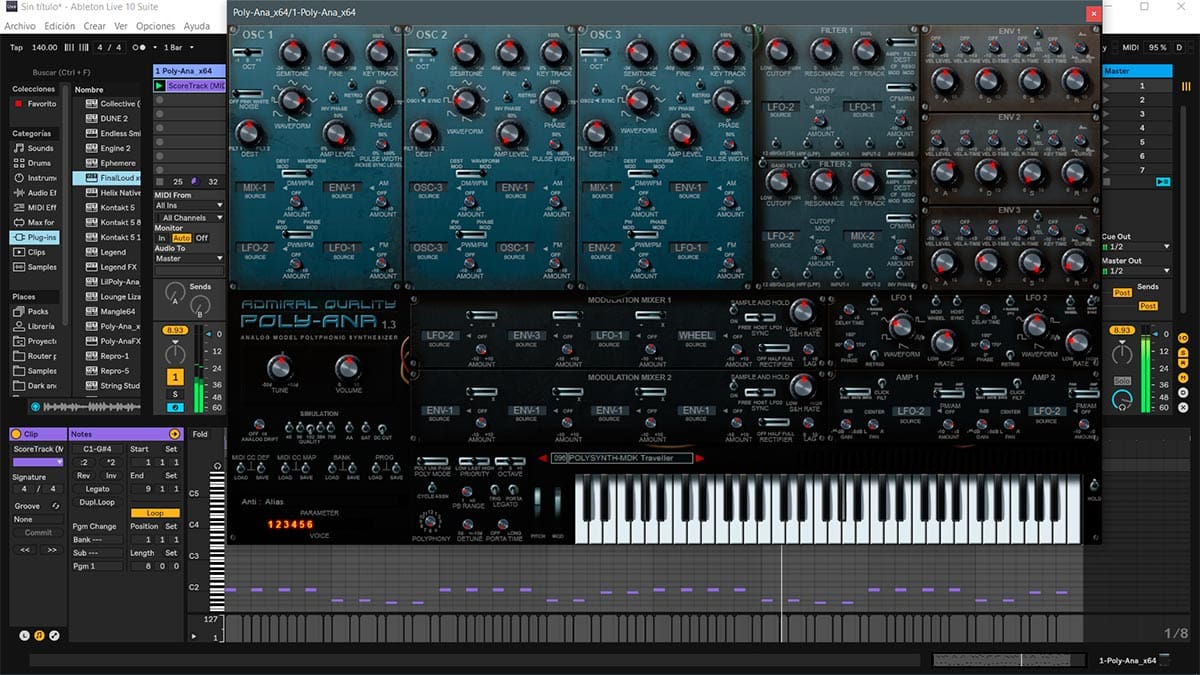This screenshot has width=1200, height=675.
Task: Open the Opciones menu
Action: pos(156,26)
